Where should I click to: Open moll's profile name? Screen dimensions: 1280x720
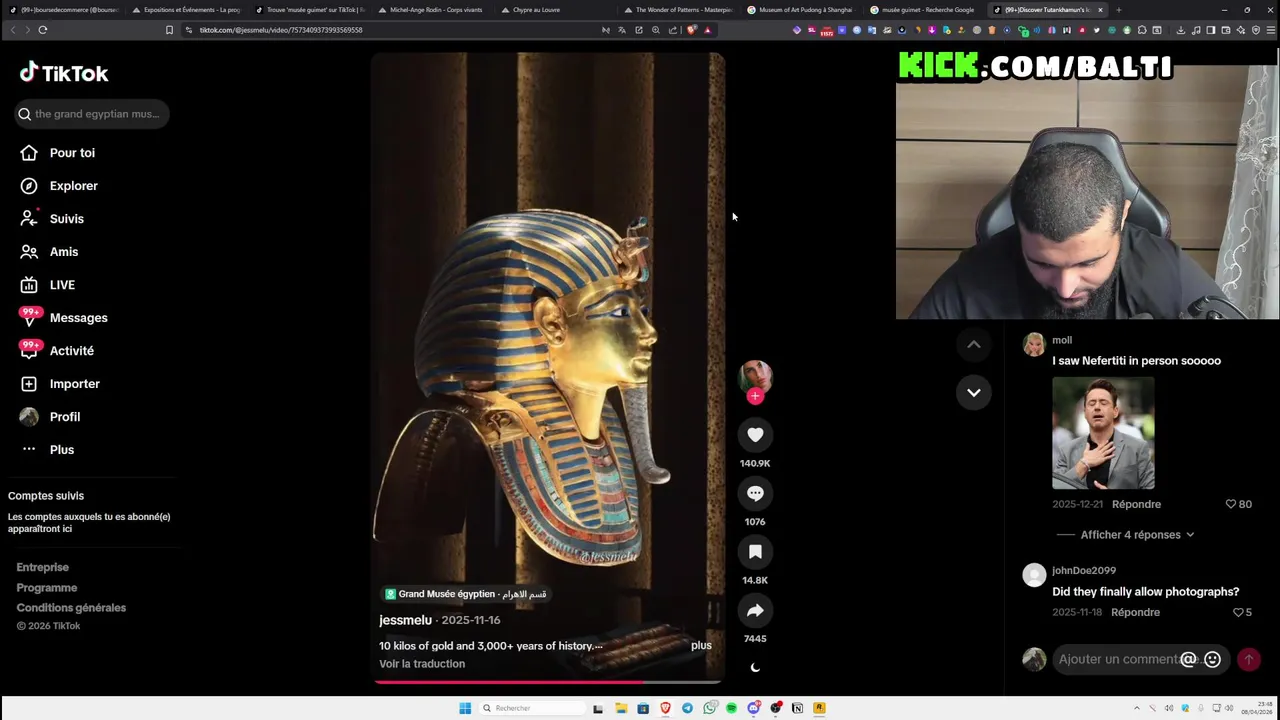pyautogui.click(x=1062, y=340)
